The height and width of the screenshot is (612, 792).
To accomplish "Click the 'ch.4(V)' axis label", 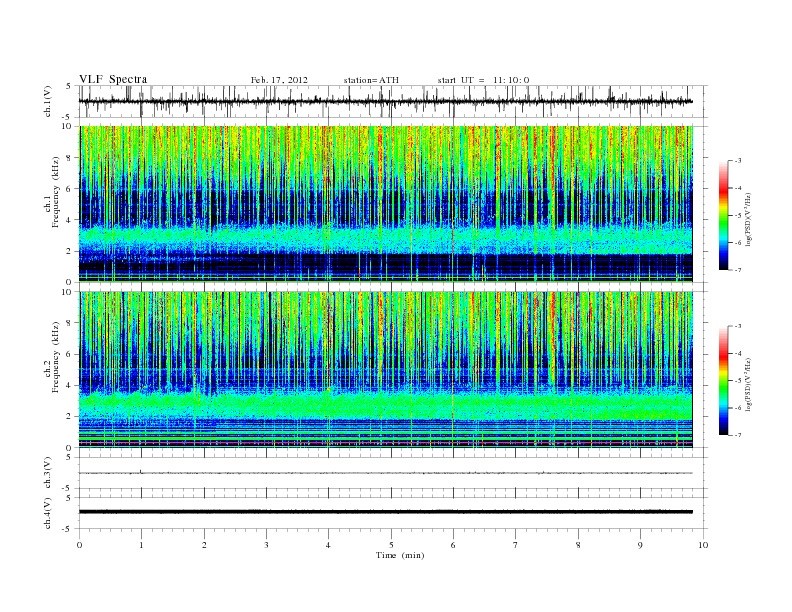I will (48, 513).
